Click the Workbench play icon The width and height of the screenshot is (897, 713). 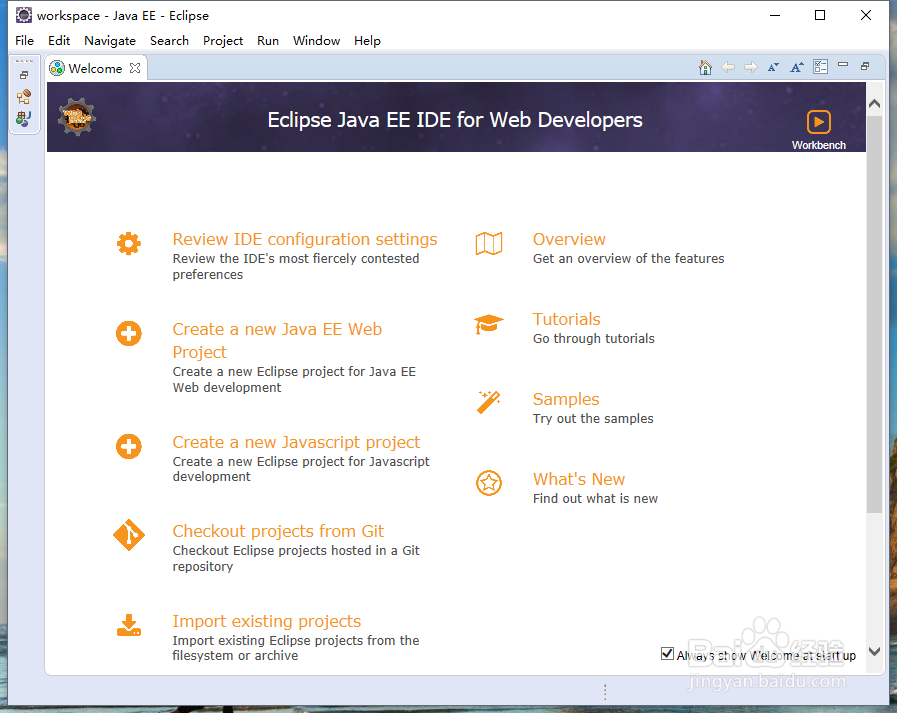819,122
